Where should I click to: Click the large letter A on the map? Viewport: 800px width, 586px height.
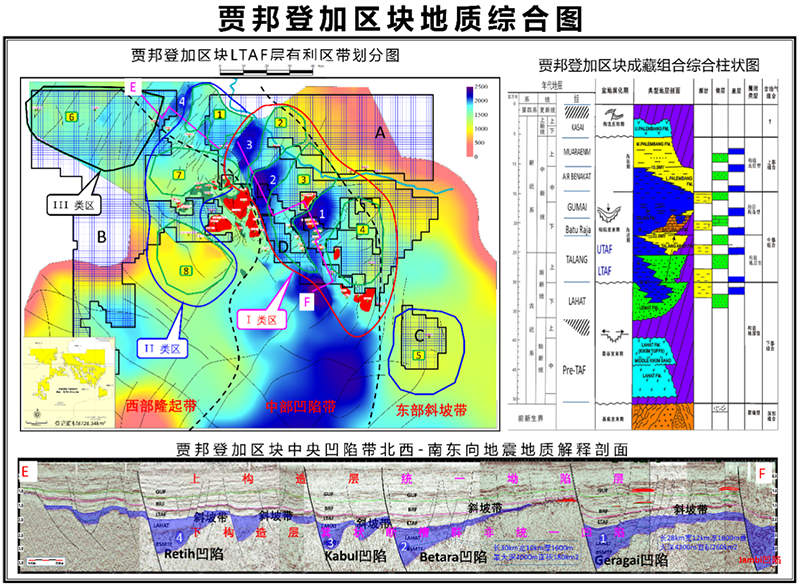coord(380,133)
